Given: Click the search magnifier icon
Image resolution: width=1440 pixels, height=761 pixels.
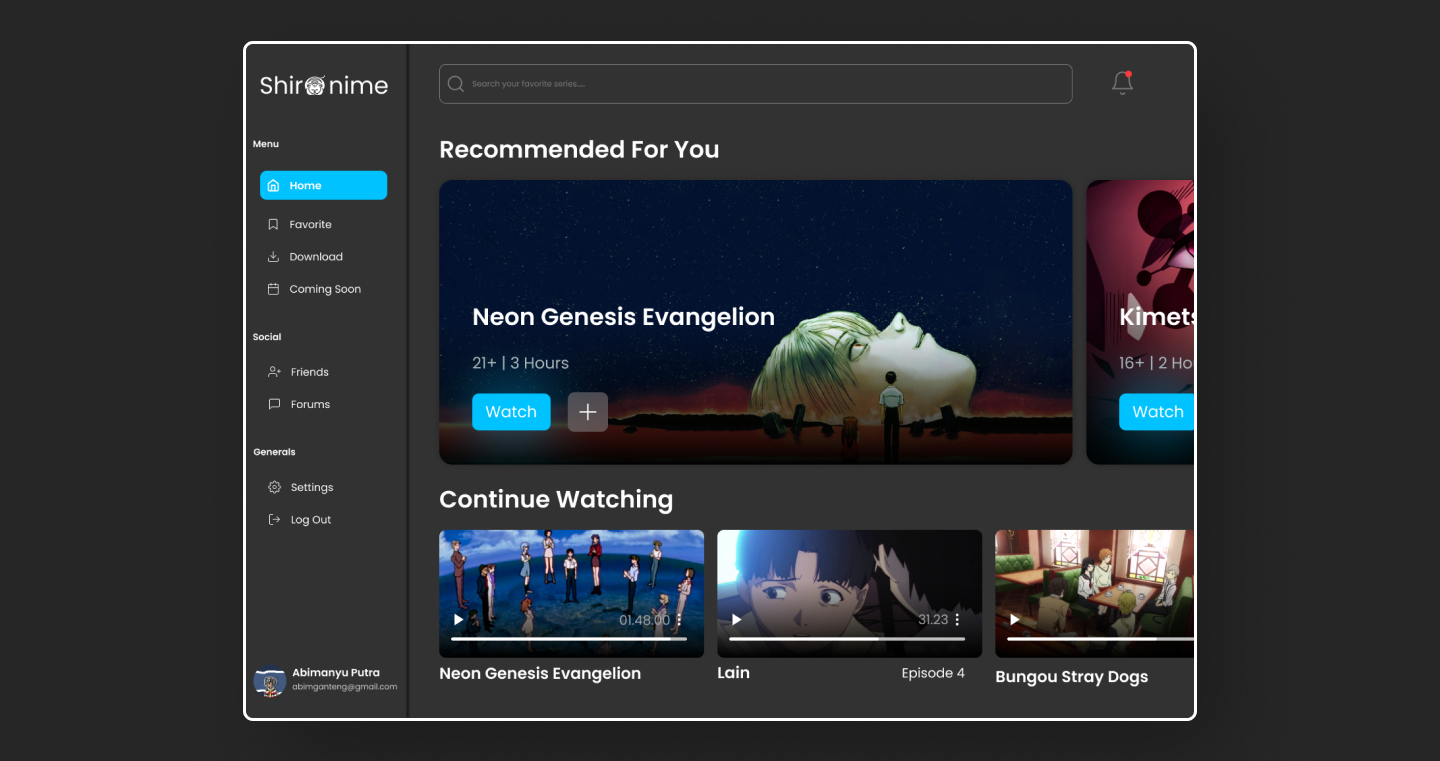Looking at the screenshot, I should (x=456, y=84).
